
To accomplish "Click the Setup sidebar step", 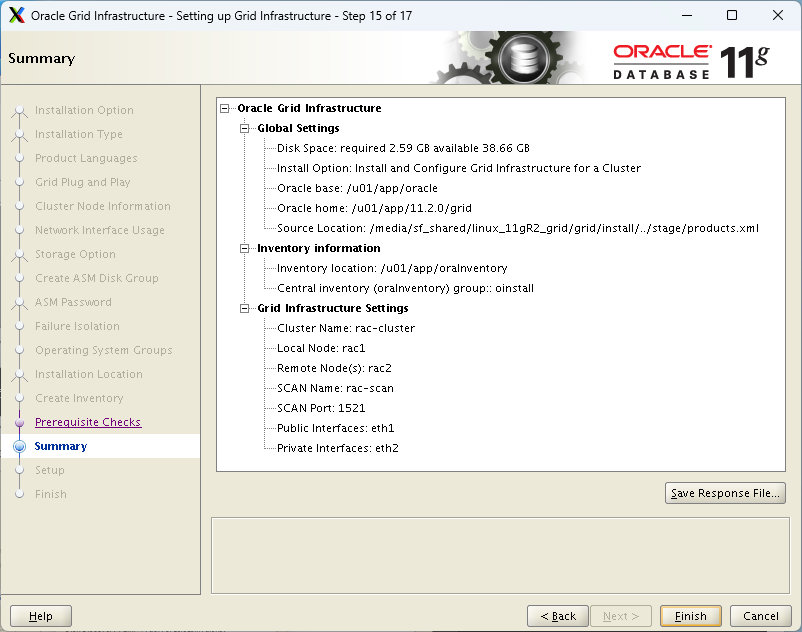I will click(50, 470).
